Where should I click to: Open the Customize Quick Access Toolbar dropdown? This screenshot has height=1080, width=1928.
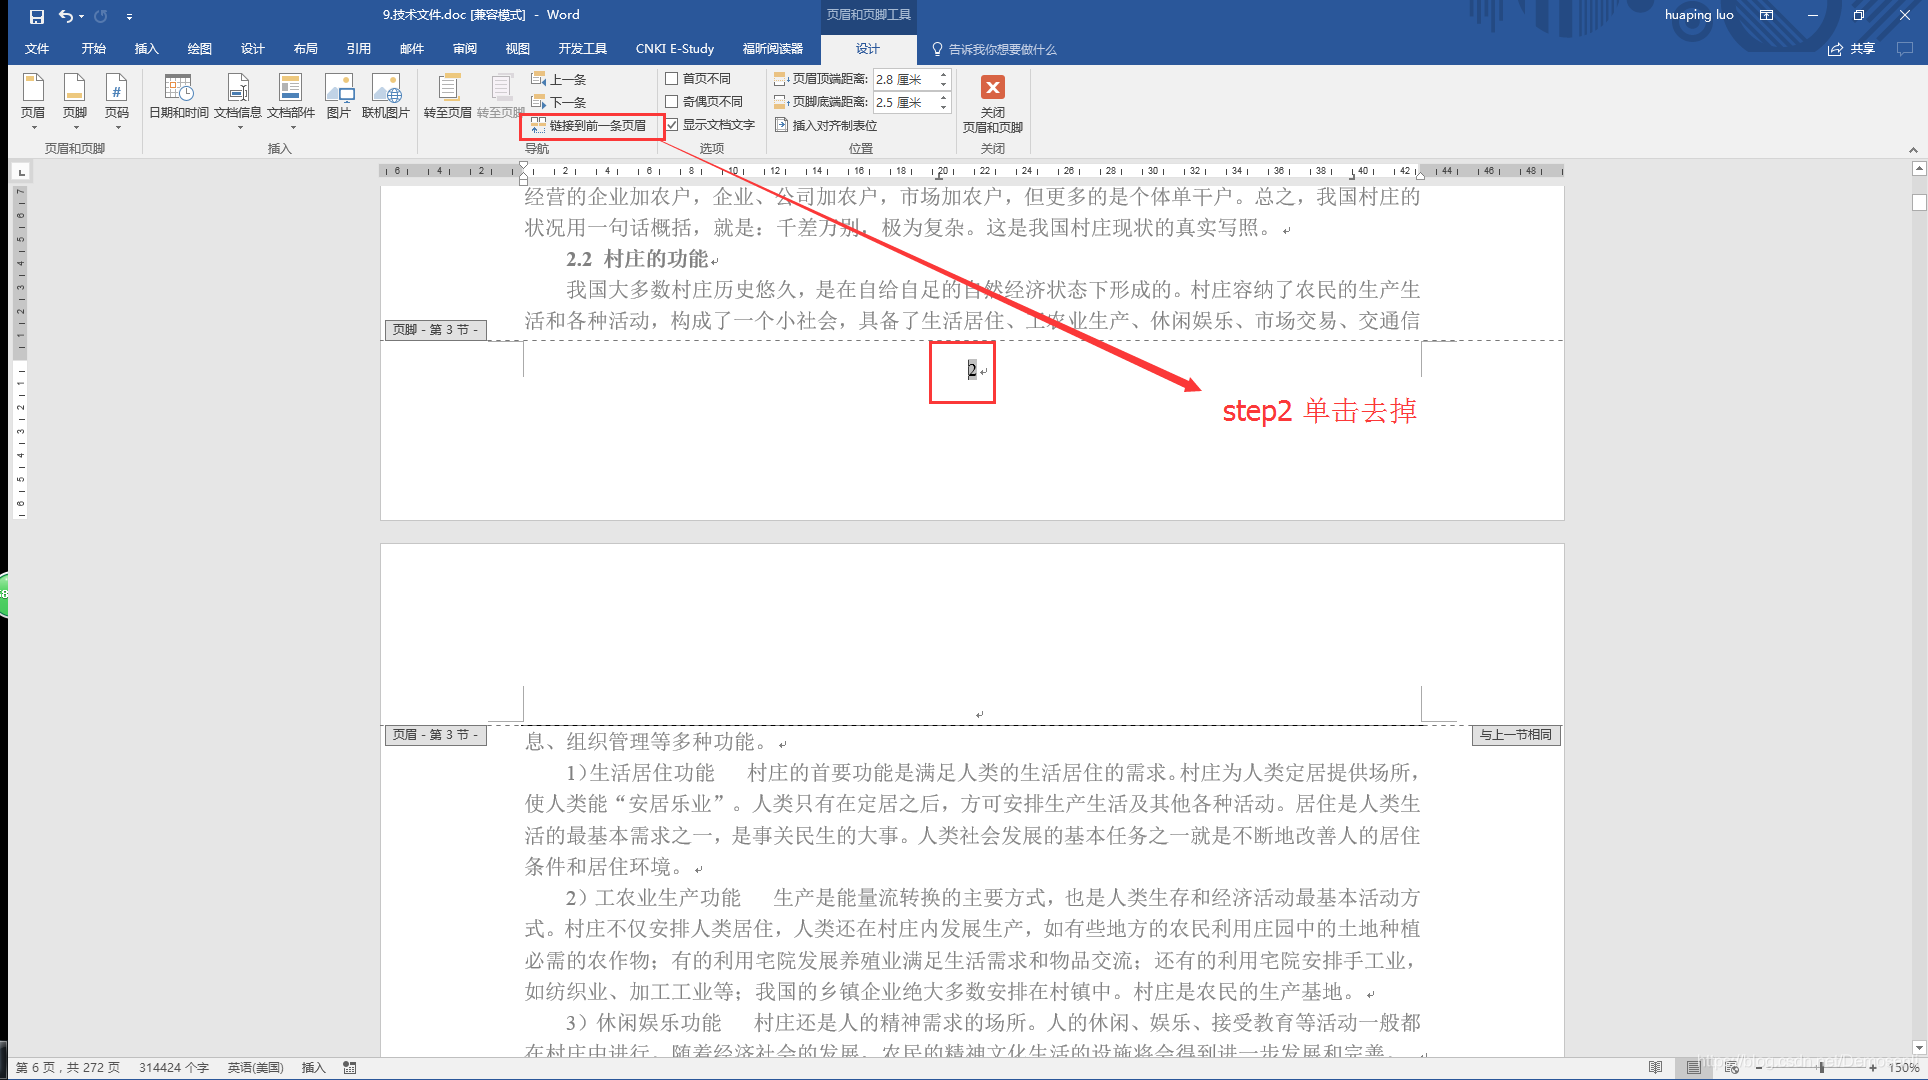129,16
